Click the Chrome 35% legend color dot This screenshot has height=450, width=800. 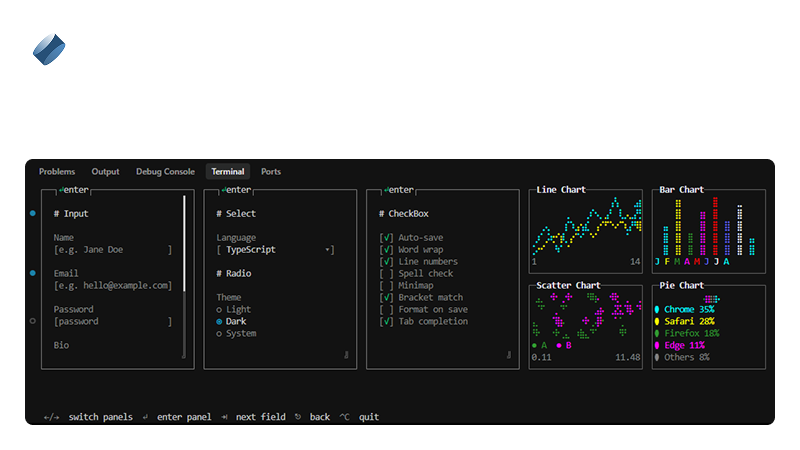click(657, 310)
